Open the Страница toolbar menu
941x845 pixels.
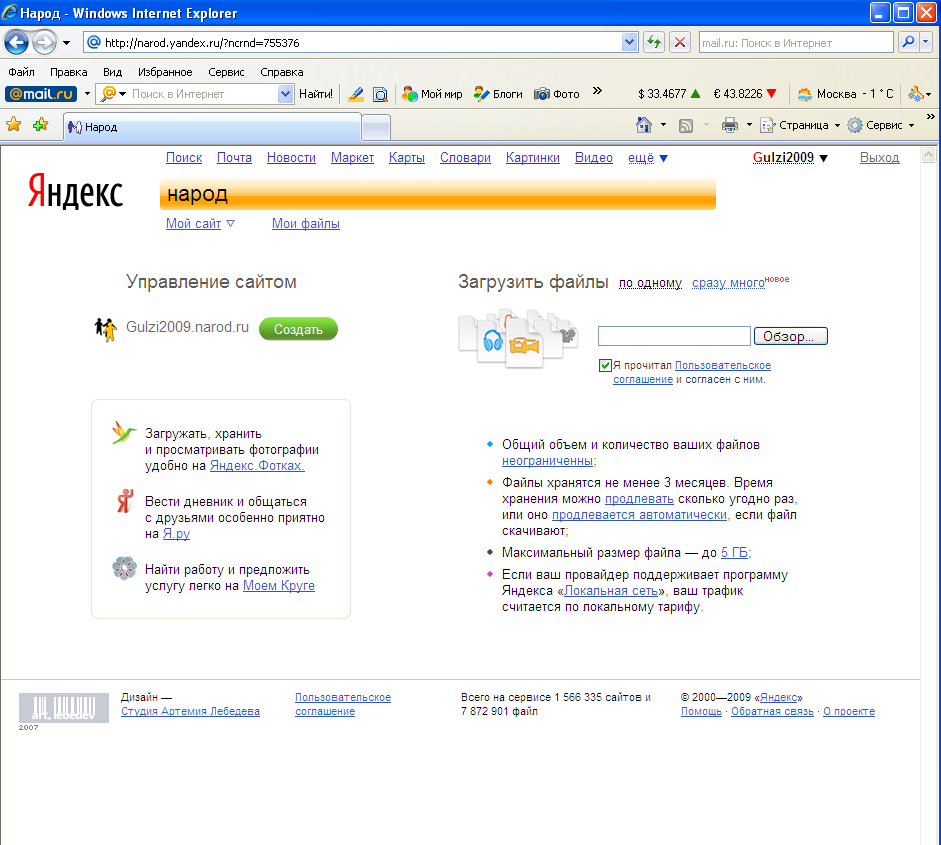point(799,125)
